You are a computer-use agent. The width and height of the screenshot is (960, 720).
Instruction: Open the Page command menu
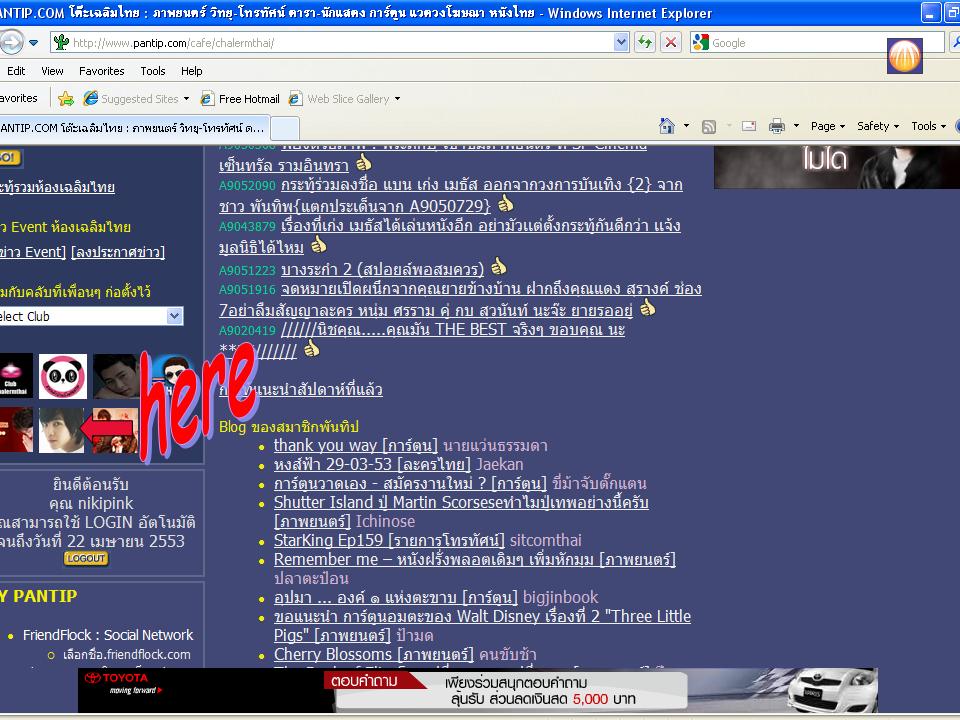pos(828,126)
